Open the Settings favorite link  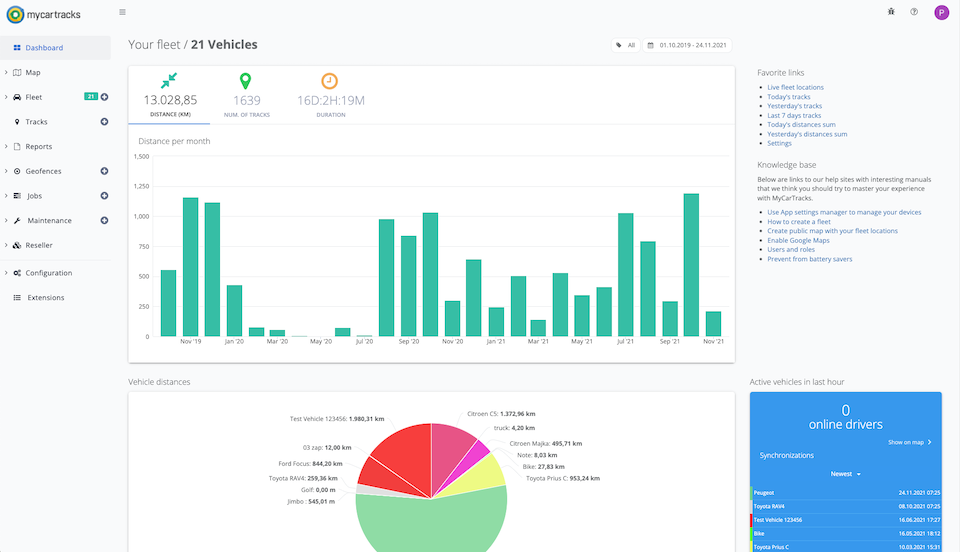coord(779,143)
